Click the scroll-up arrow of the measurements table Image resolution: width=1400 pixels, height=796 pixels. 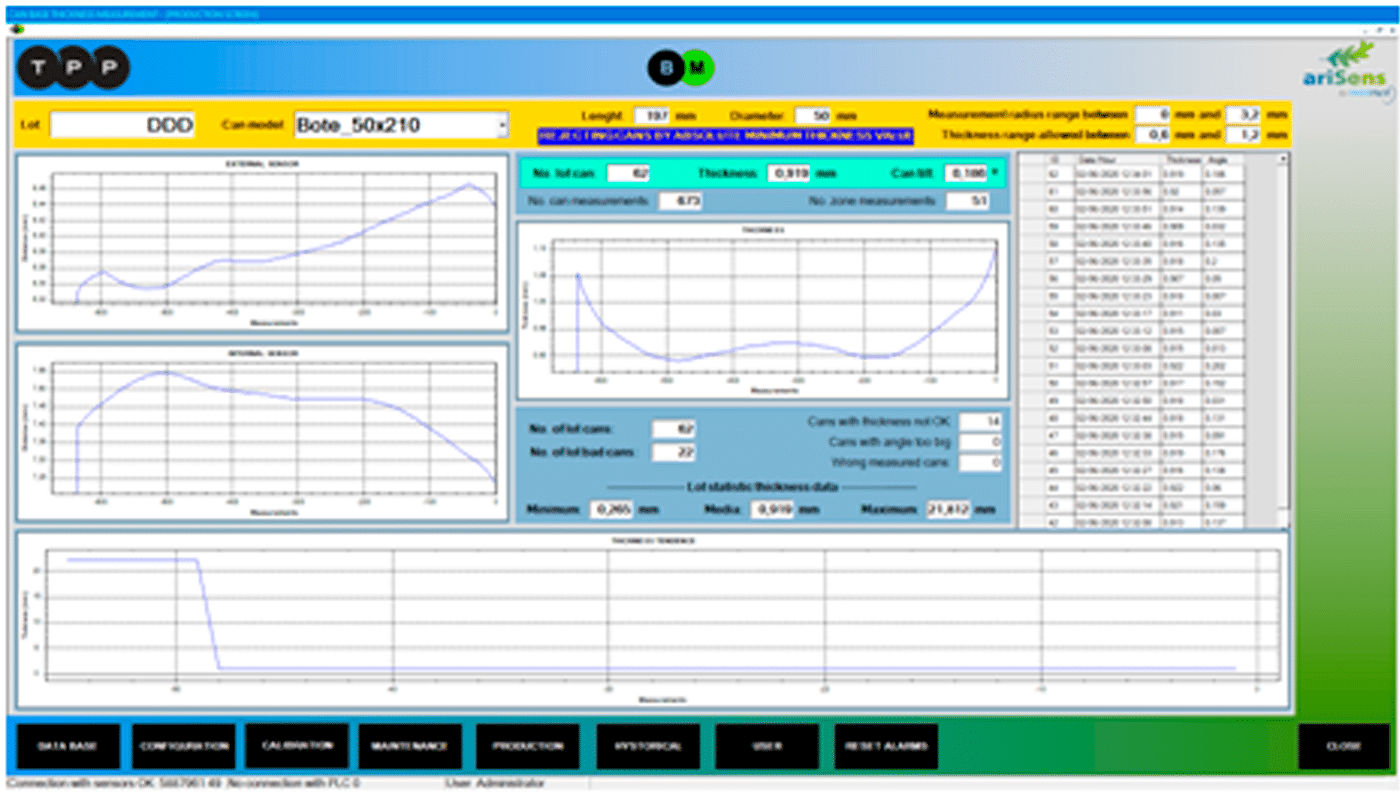pos(1283,159)
